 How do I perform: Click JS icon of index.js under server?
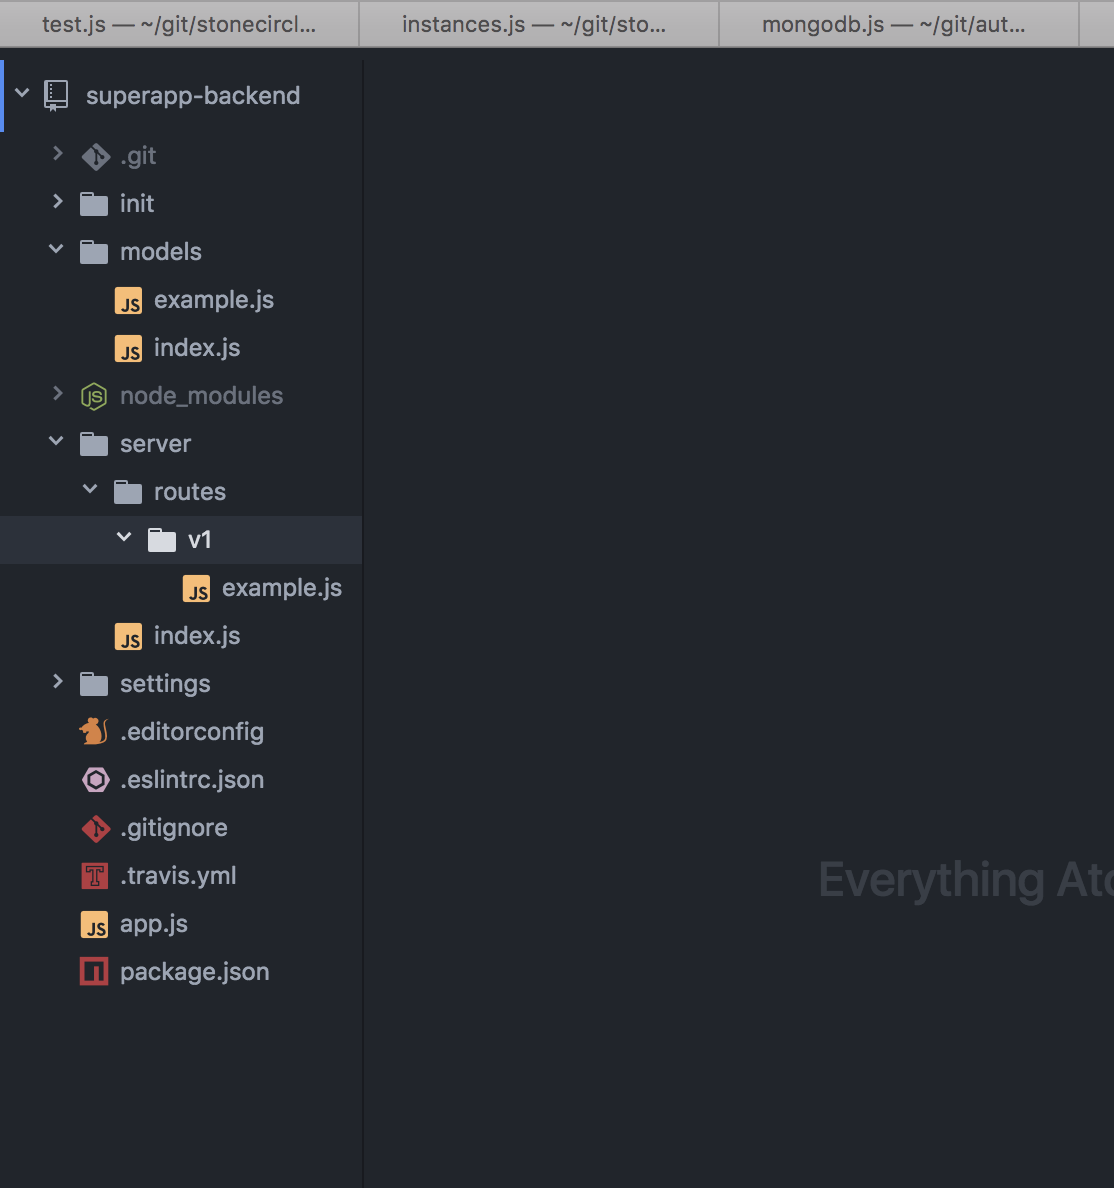coord(129,636)
